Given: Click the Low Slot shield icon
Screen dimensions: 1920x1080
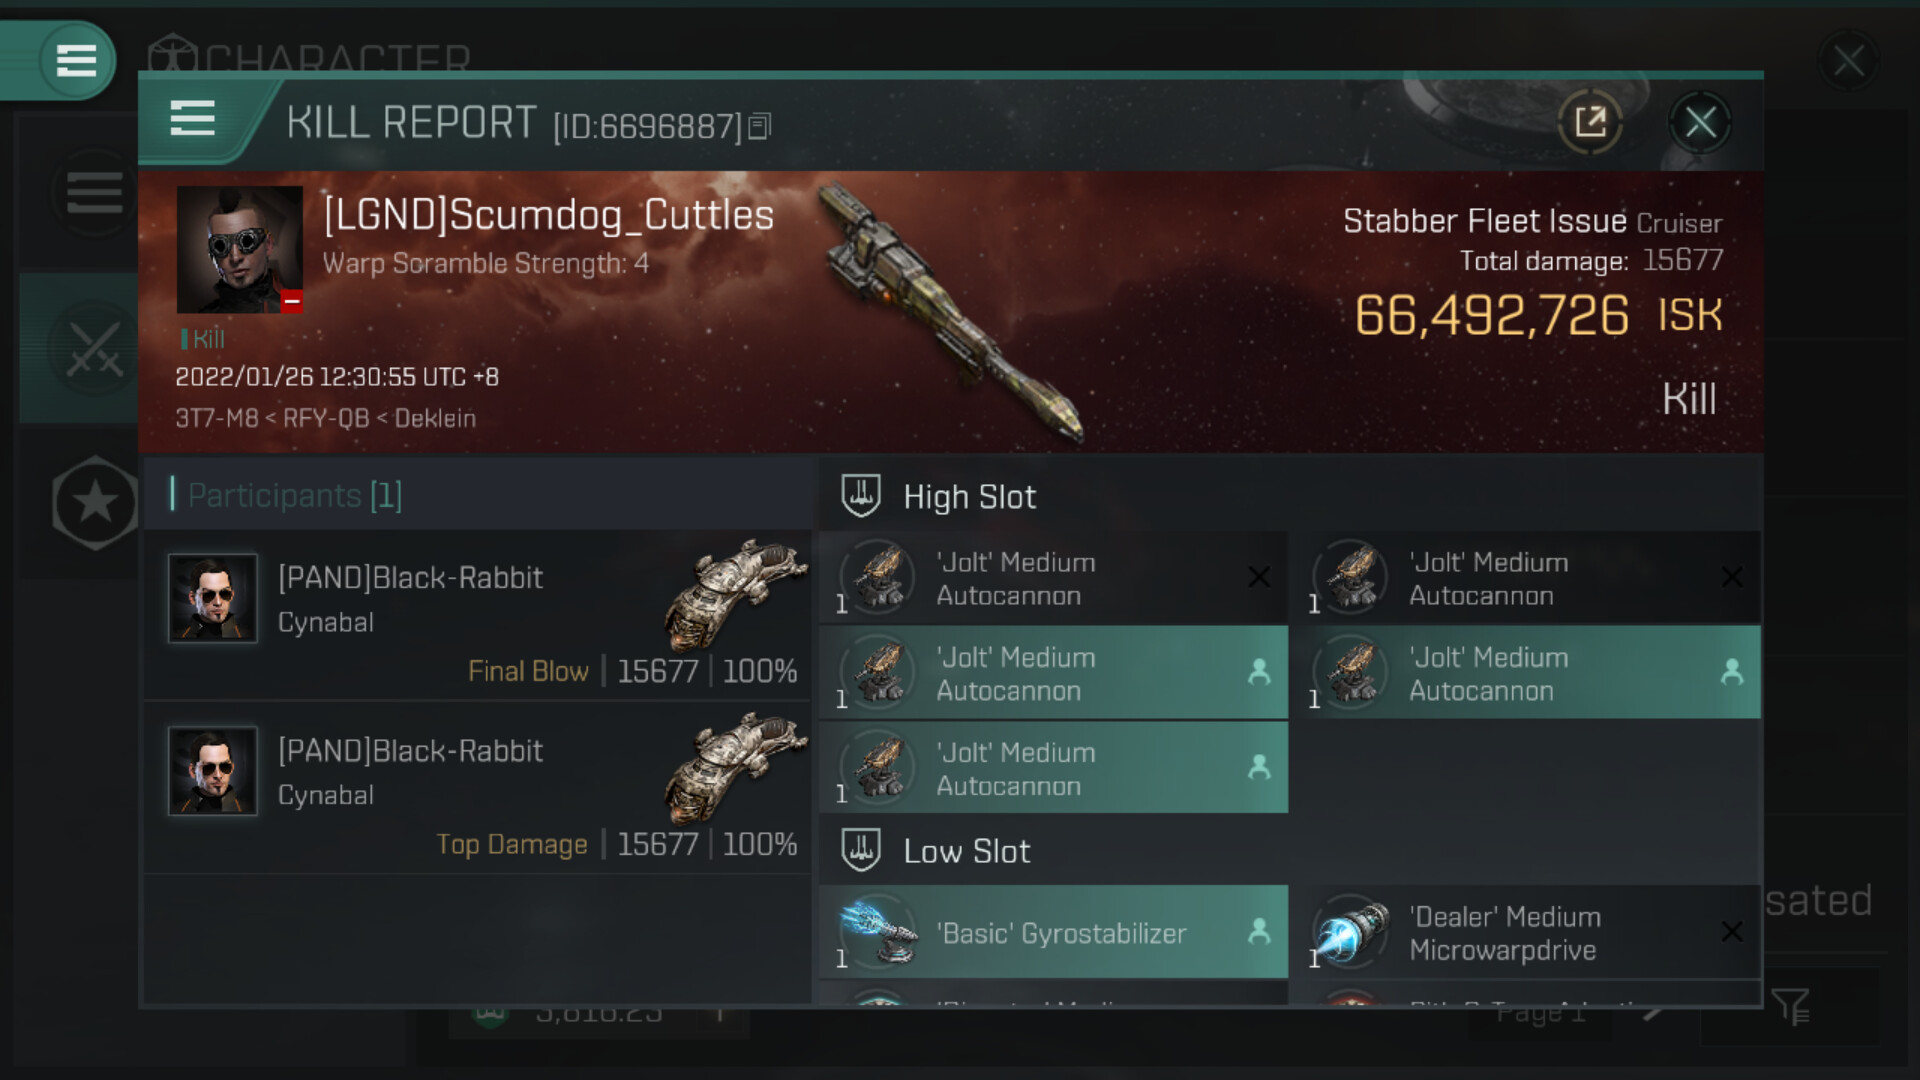Looking at the screenshot, I should [860, 850].
